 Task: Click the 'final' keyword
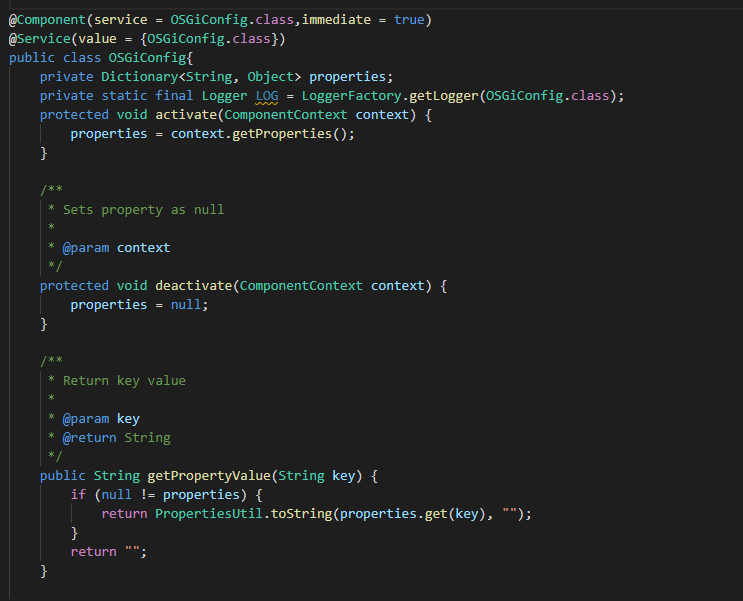[174, 96]
